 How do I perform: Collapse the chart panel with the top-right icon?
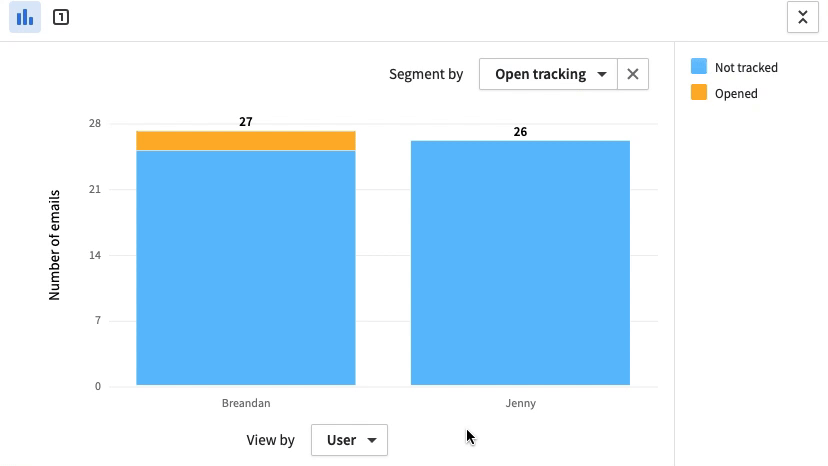coord(803,17)
